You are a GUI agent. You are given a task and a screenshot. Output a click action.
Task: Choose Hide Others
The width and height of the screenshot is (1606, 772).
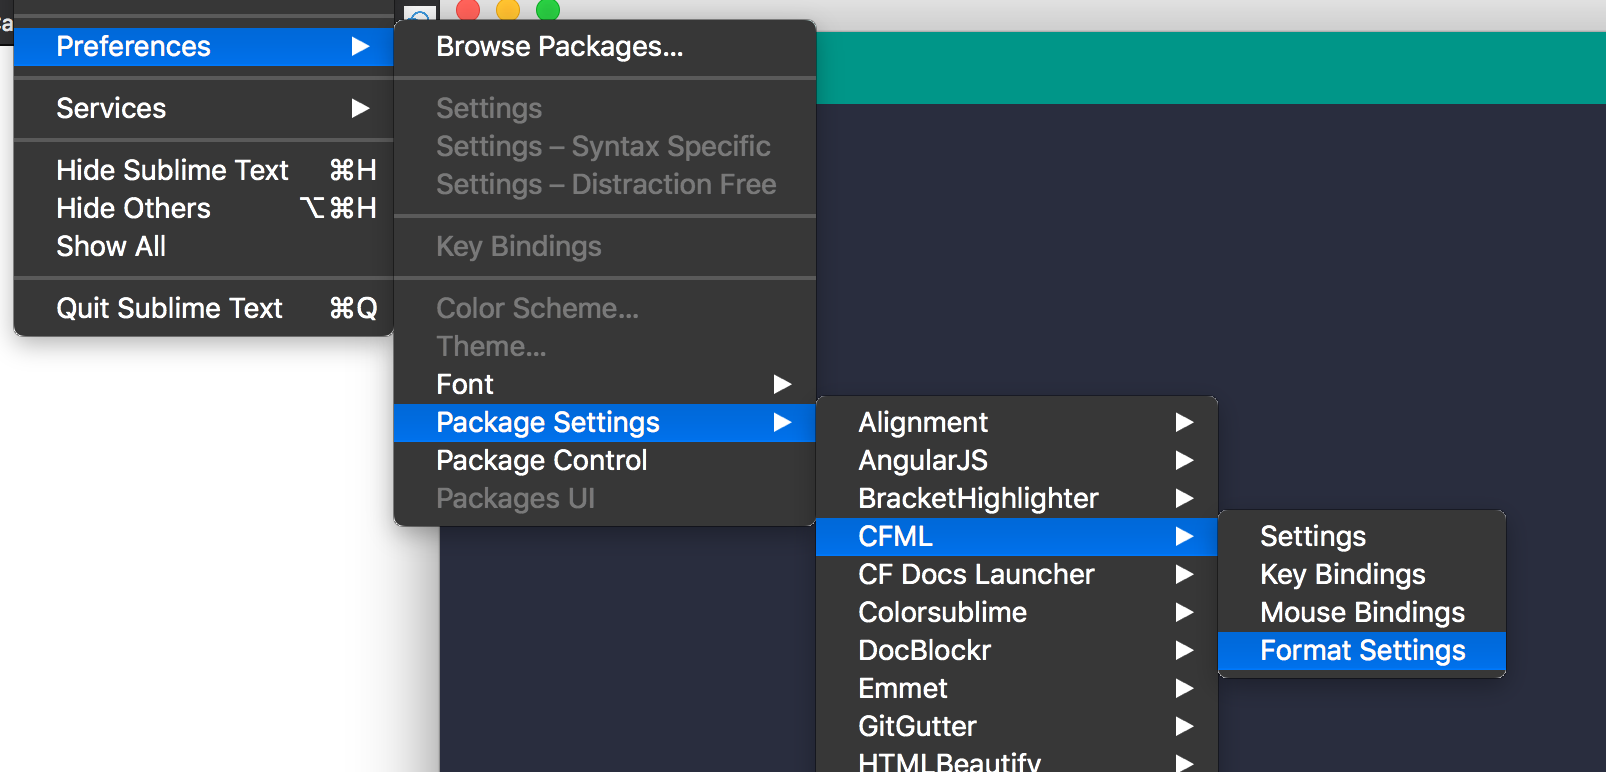click(x=203, y=209)
